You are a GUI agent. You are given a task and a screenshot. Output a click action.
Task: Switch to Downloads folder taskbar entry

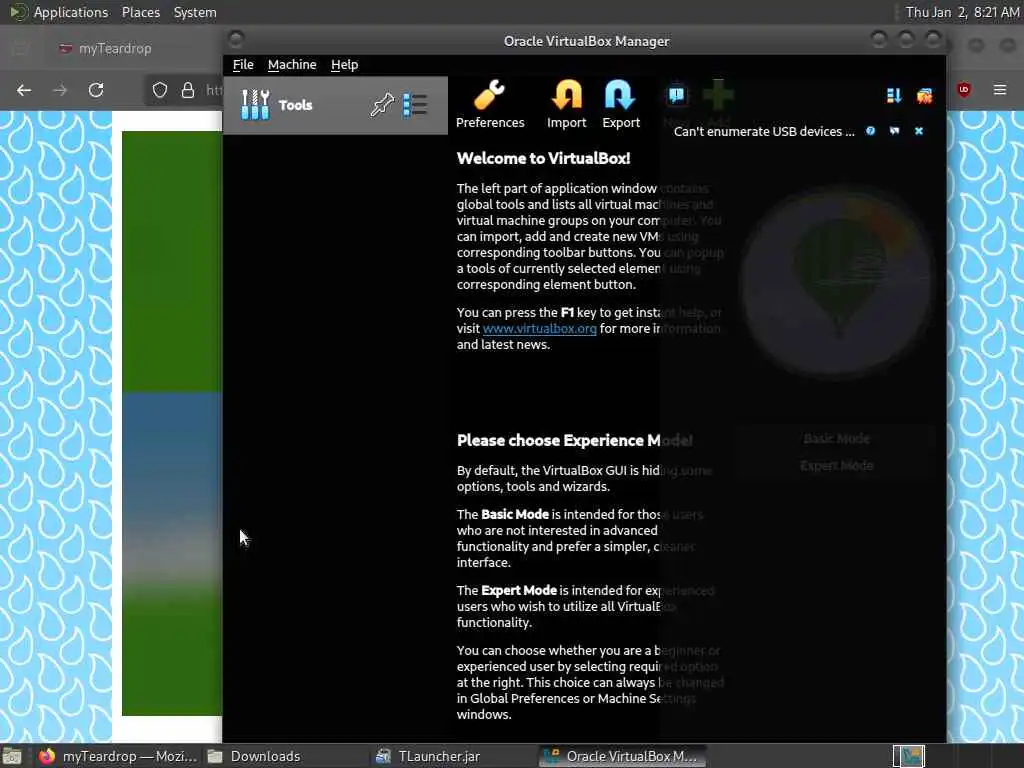tap(255, 756)
